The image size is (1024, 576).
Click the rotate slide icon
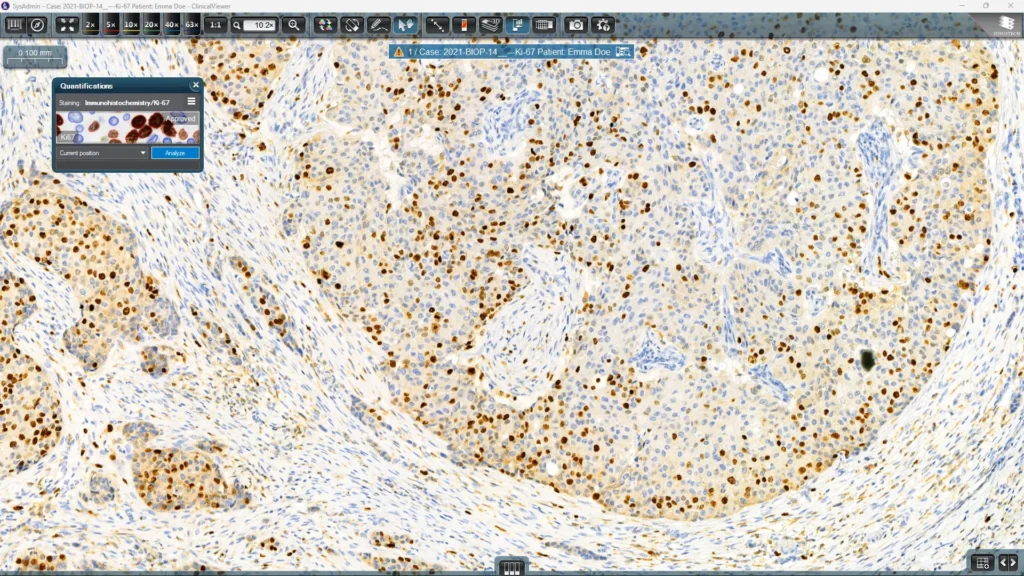(352, 25)
